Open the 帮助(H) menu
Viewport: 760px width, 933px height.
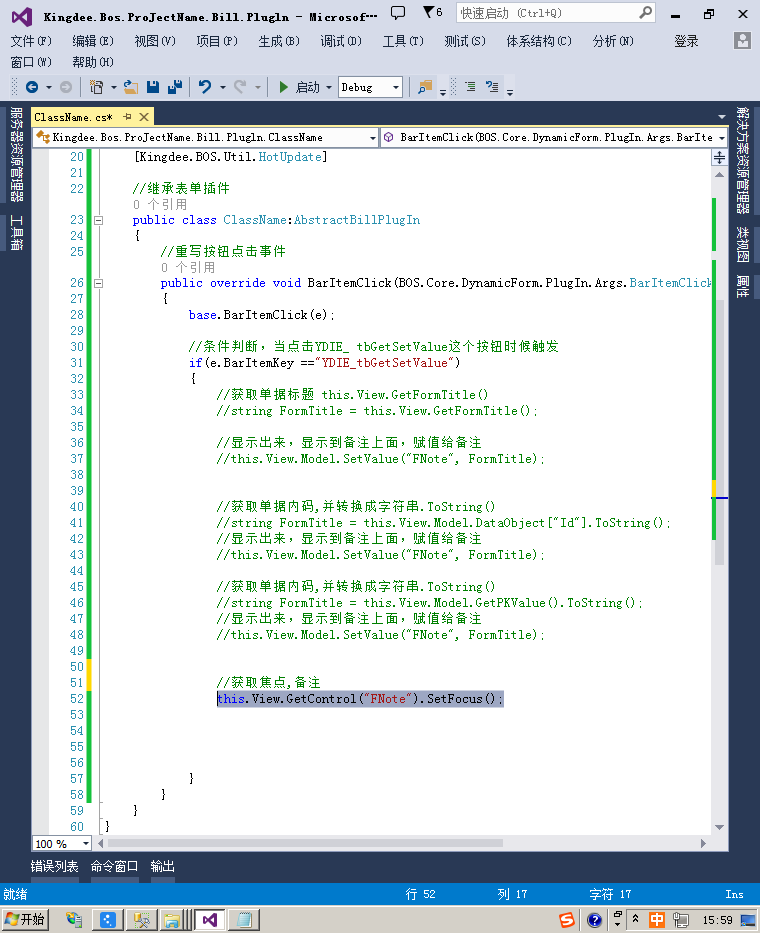[x=93, y=62]
